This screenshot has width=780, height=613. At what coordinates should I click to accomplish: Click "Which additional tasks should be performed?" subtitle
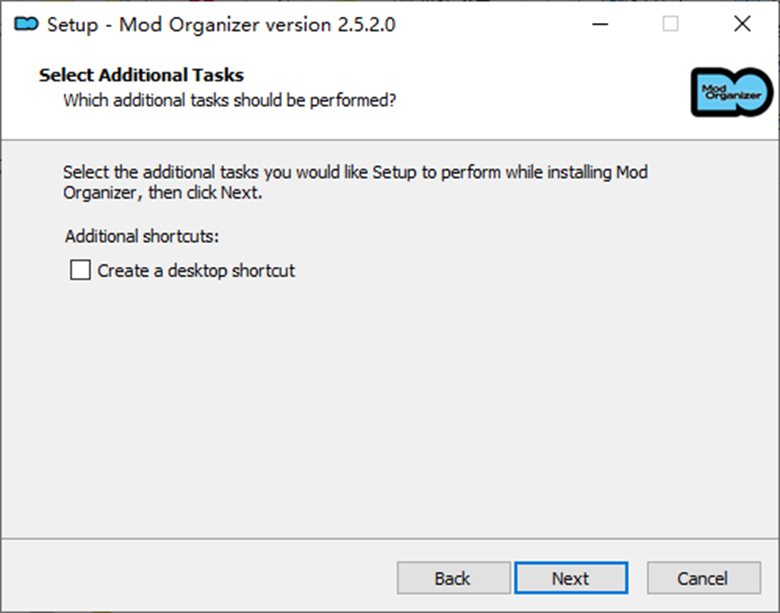230,100
